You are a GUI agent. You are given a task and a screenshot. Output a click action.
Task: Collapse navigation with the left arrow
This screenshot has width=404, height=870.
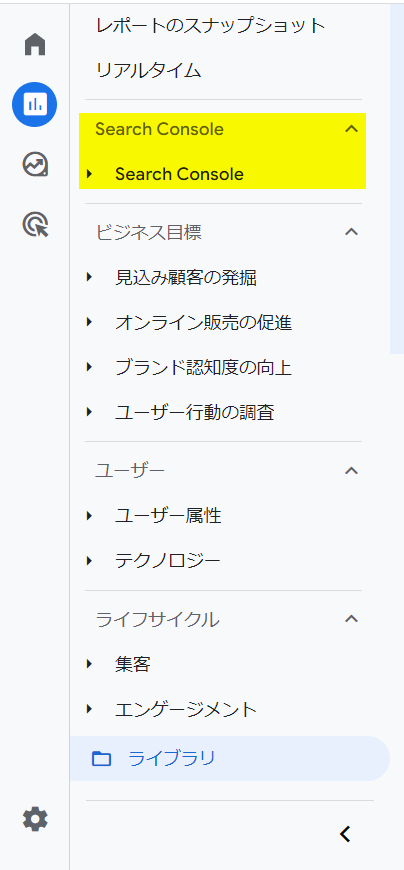[x=345, y=833]
